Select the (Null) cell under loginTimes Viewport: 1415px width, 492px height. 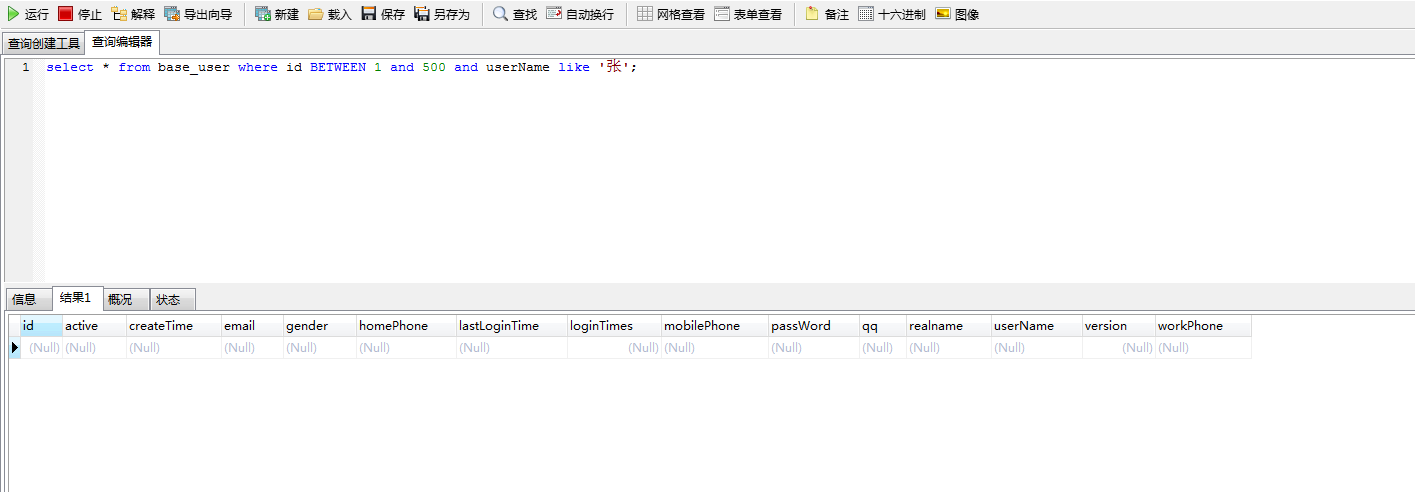[x=614, y=348]
